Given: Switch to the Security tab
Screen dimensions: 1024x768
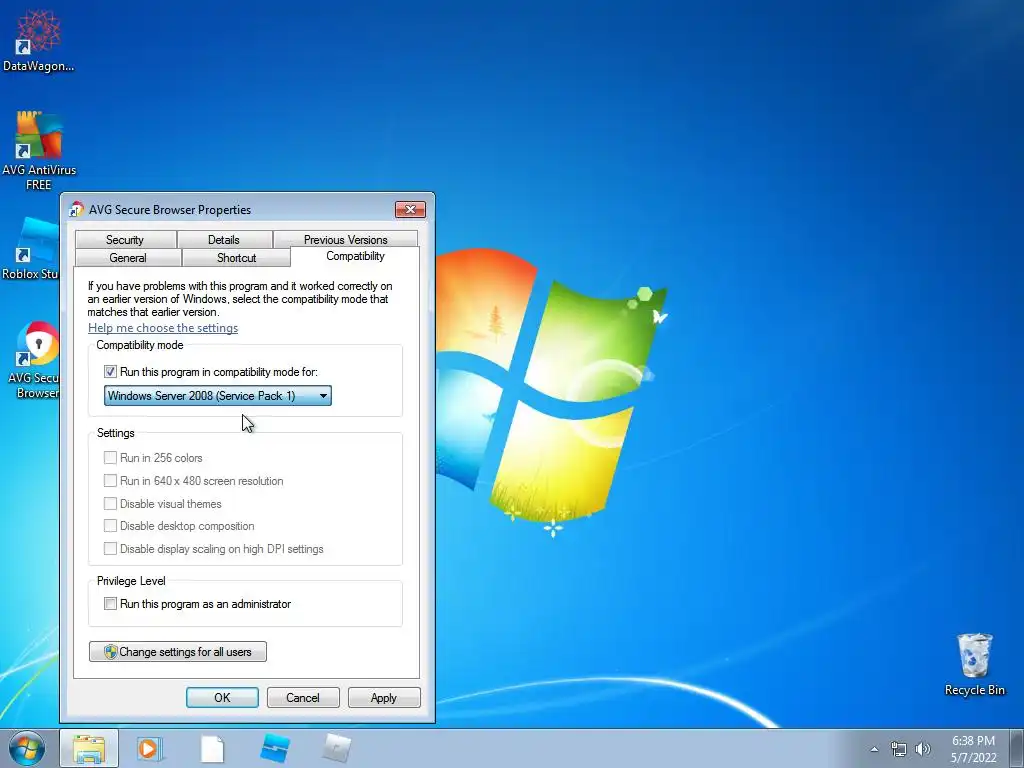Looking at the screenshot, I should coord(125,240).
